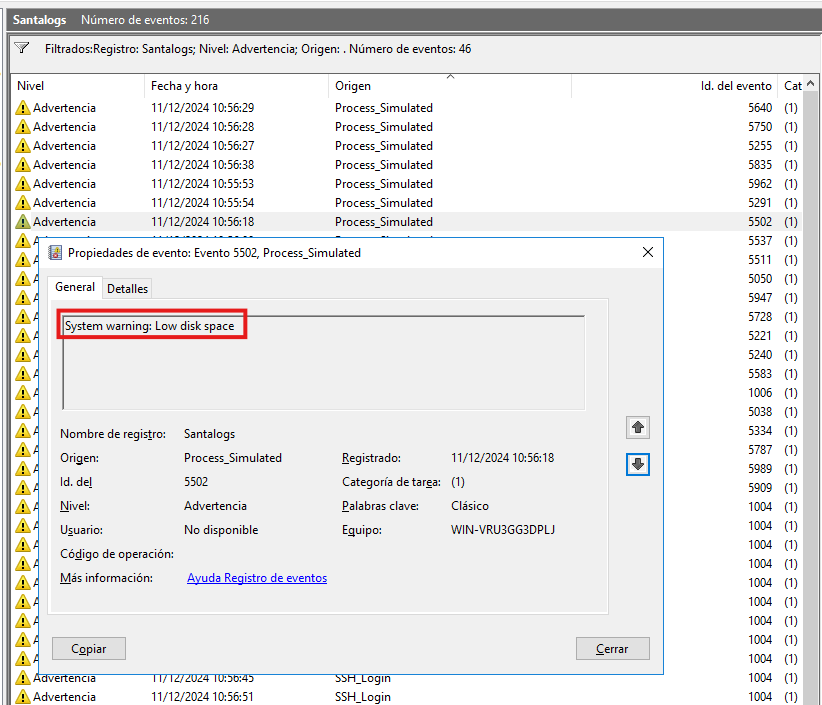This screenshot has width=822, height=705.
Task: Click the list scrollbar up arrow
Action: (810, 84)
